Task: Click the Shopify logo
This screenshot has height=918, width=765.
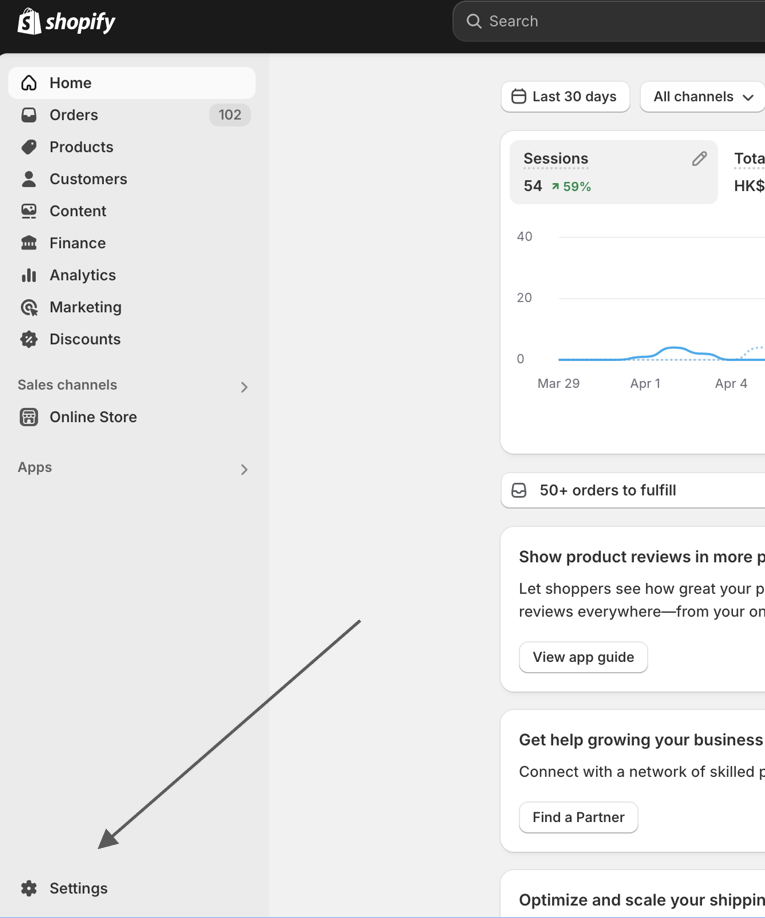Action: [x=66, y=22]
